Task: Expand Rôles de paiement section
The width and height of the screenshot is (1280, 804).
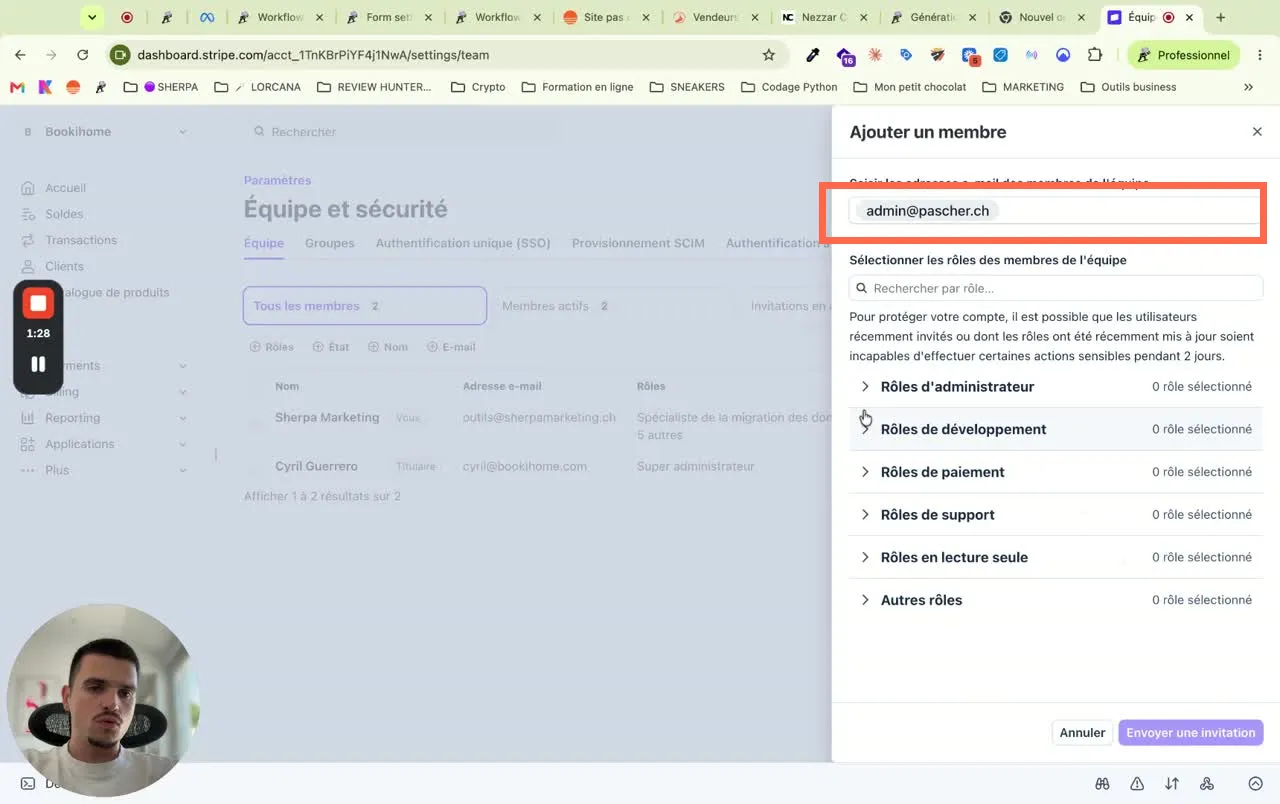Action: [1056, 472]
